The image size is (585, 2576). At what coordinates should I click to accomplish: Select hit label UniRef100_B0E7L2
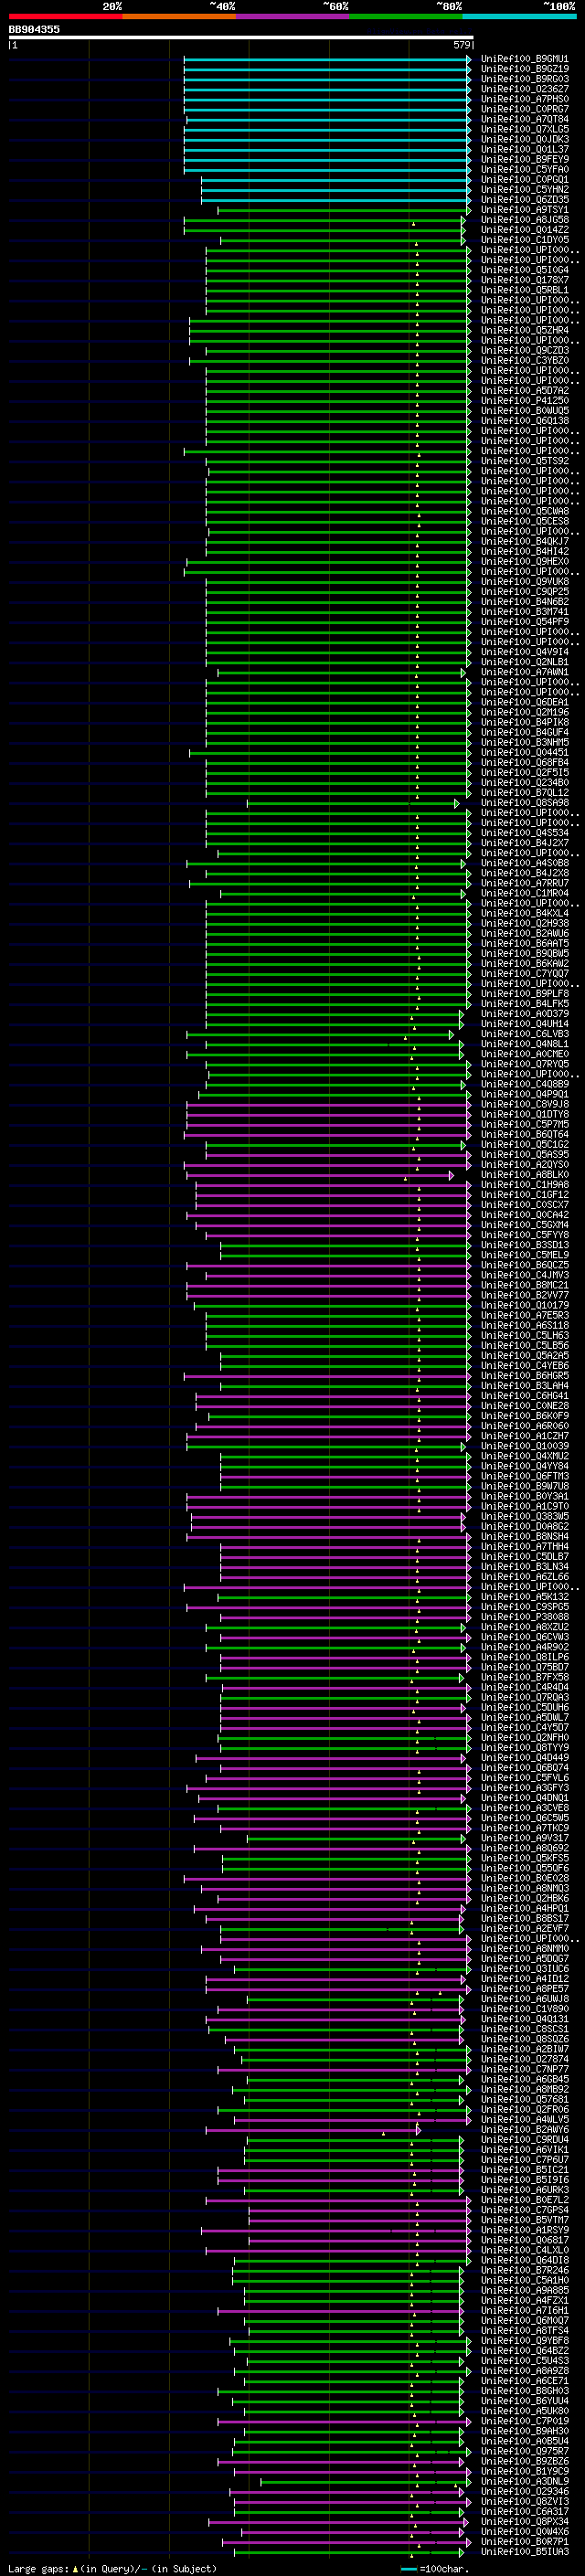[524, 2200]
